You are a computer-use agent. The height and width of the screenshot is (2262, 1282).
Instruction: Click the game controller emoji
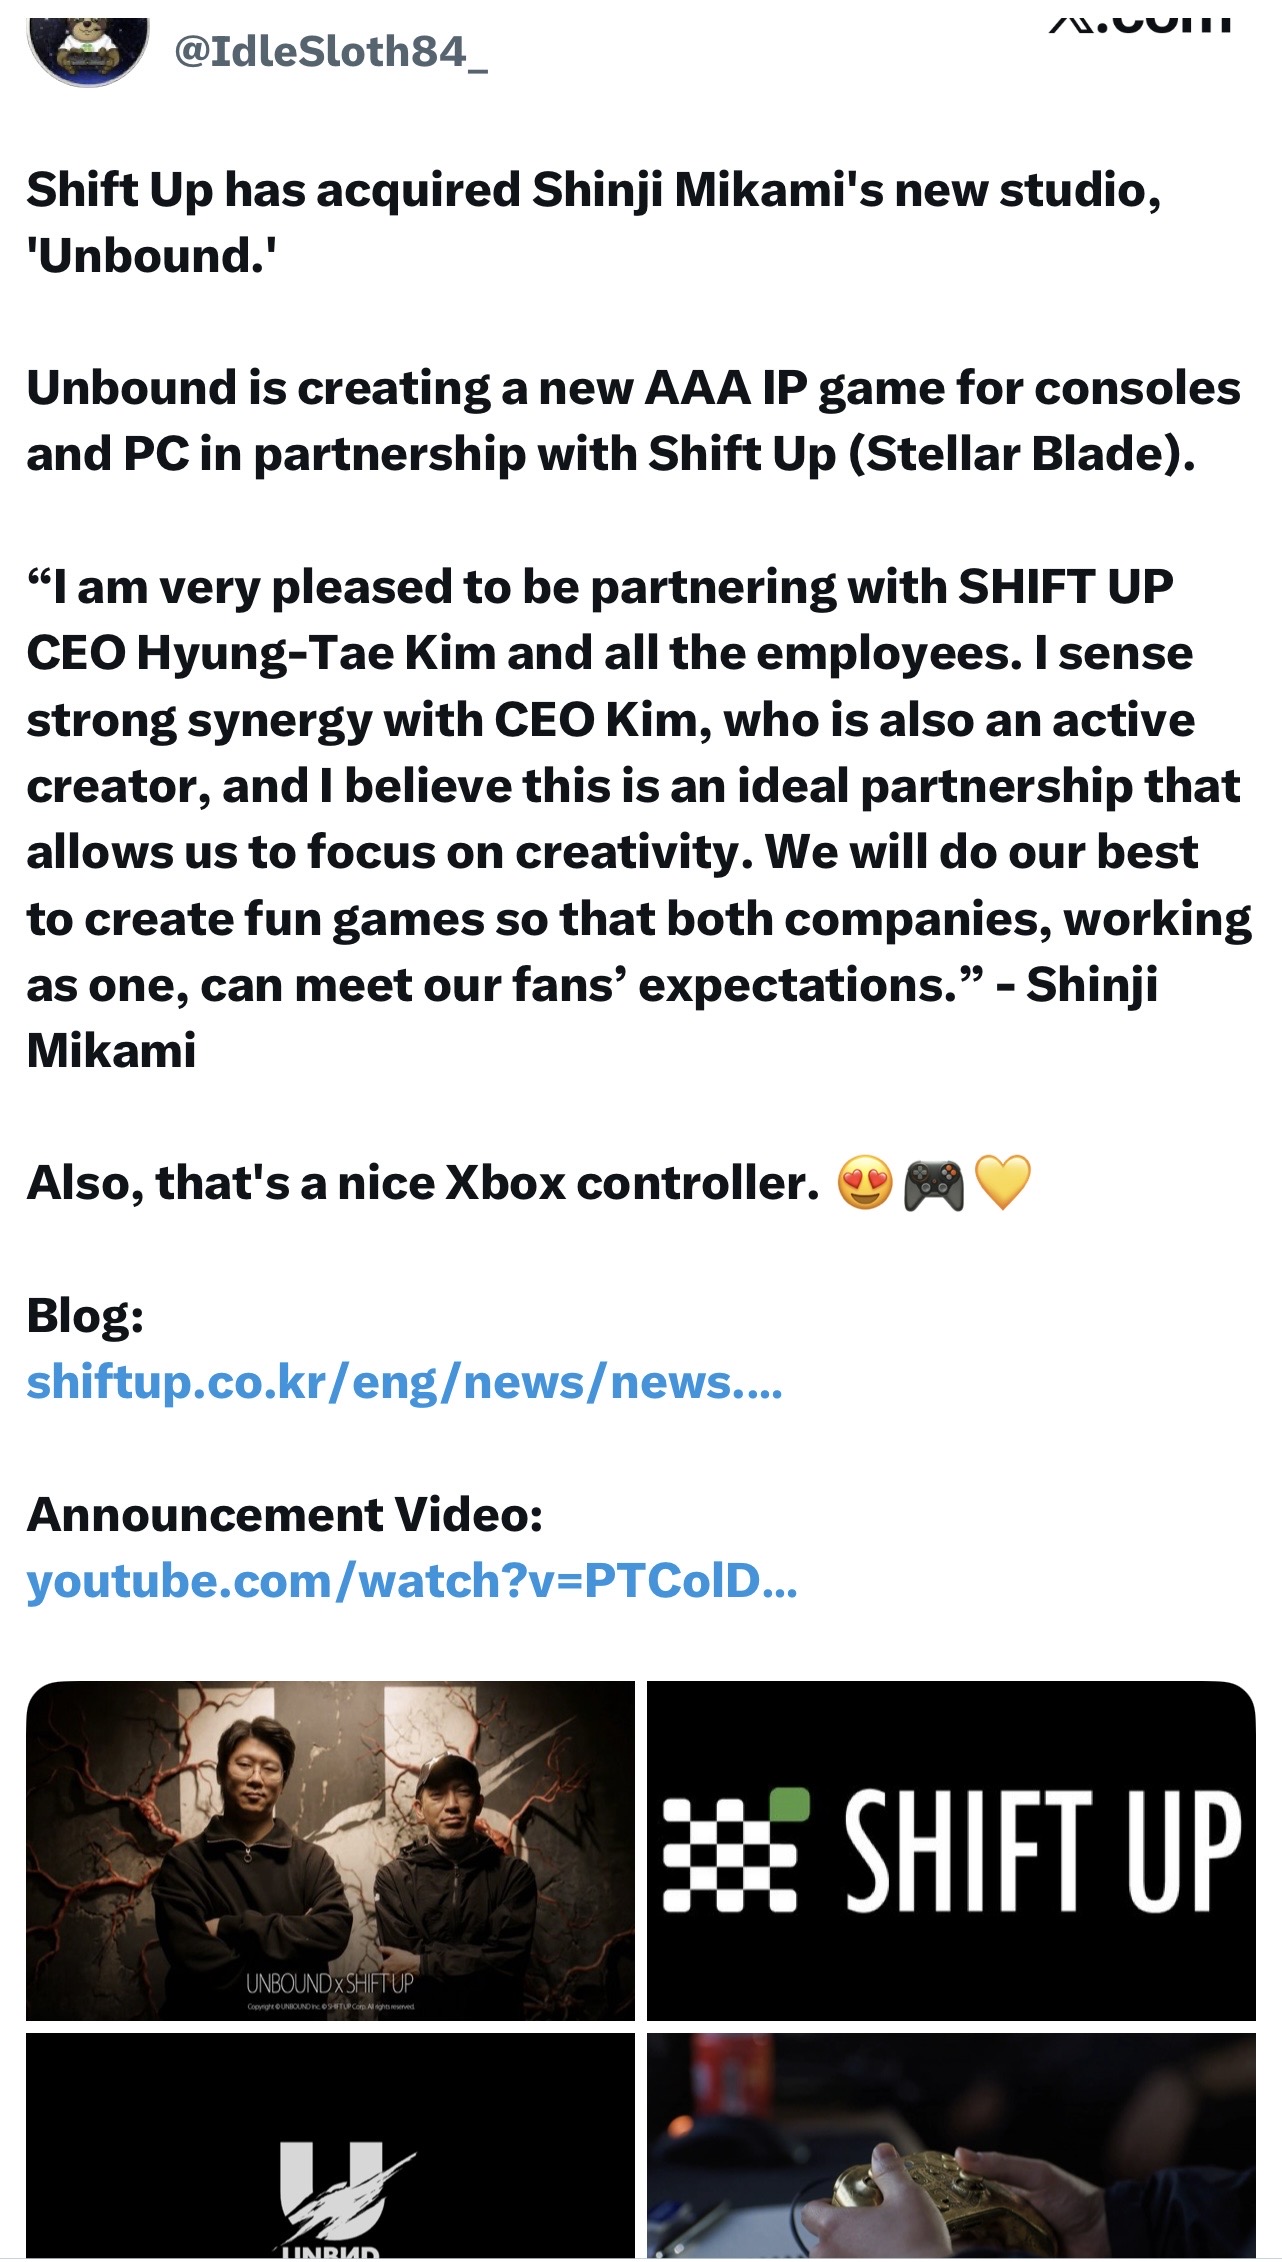tap(933, 1184)
